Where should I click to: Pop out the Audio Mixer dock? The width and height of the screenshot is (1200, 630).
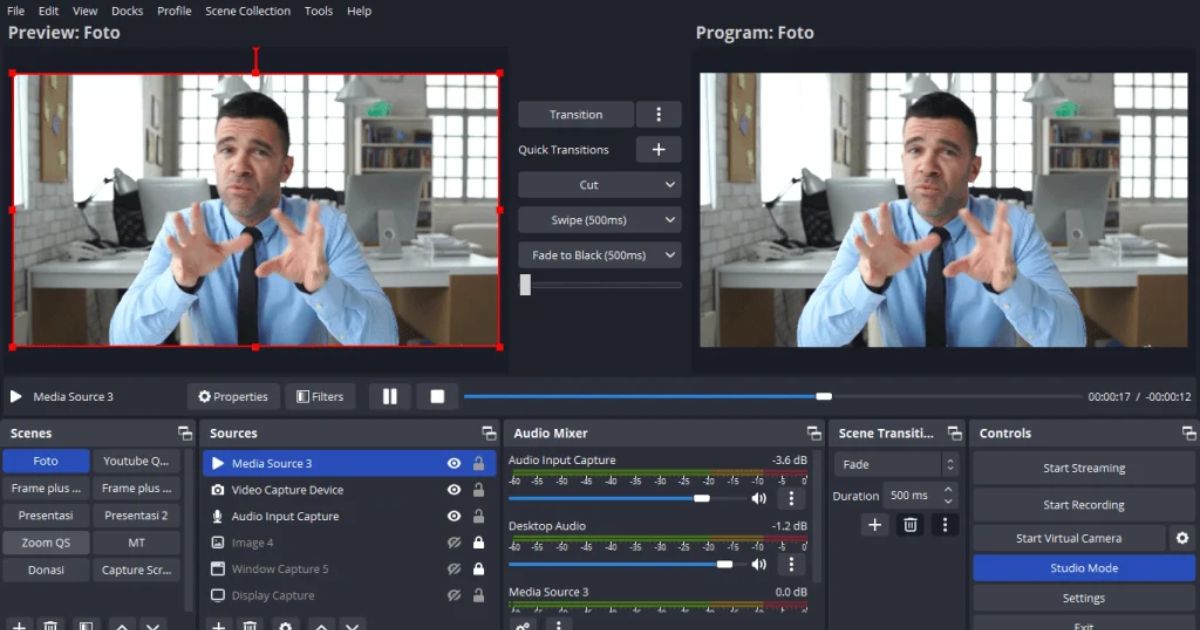click(x=814, y=433)
